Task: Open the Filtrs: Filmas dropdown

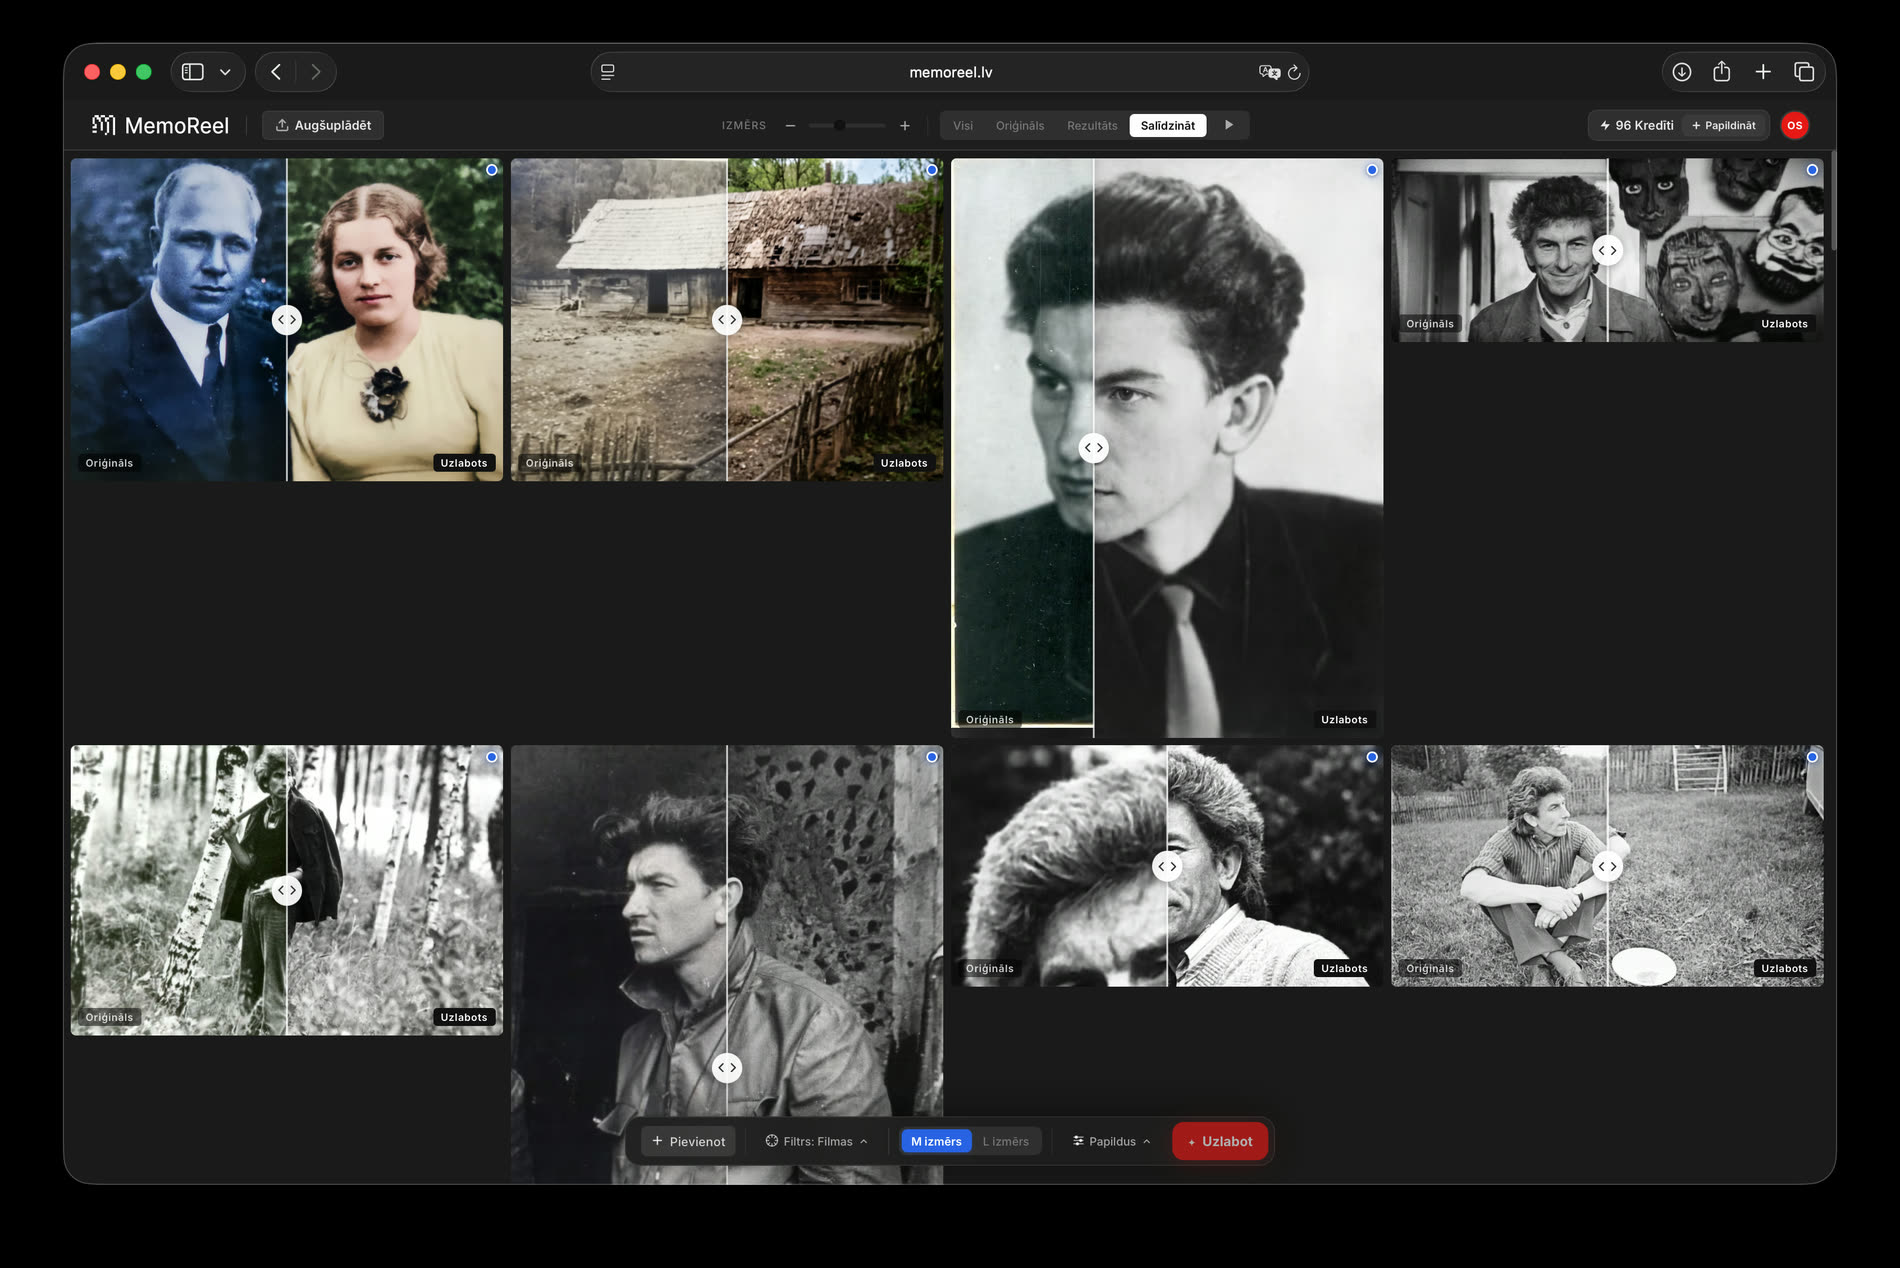Action: [816, 1141]
